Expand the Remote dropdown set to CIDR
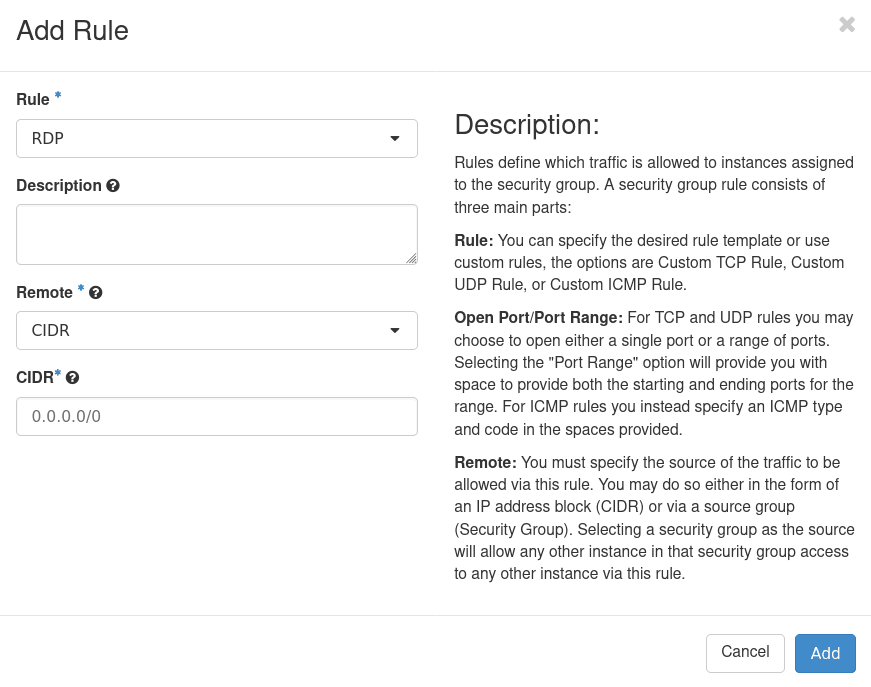 tap(217, 331)
